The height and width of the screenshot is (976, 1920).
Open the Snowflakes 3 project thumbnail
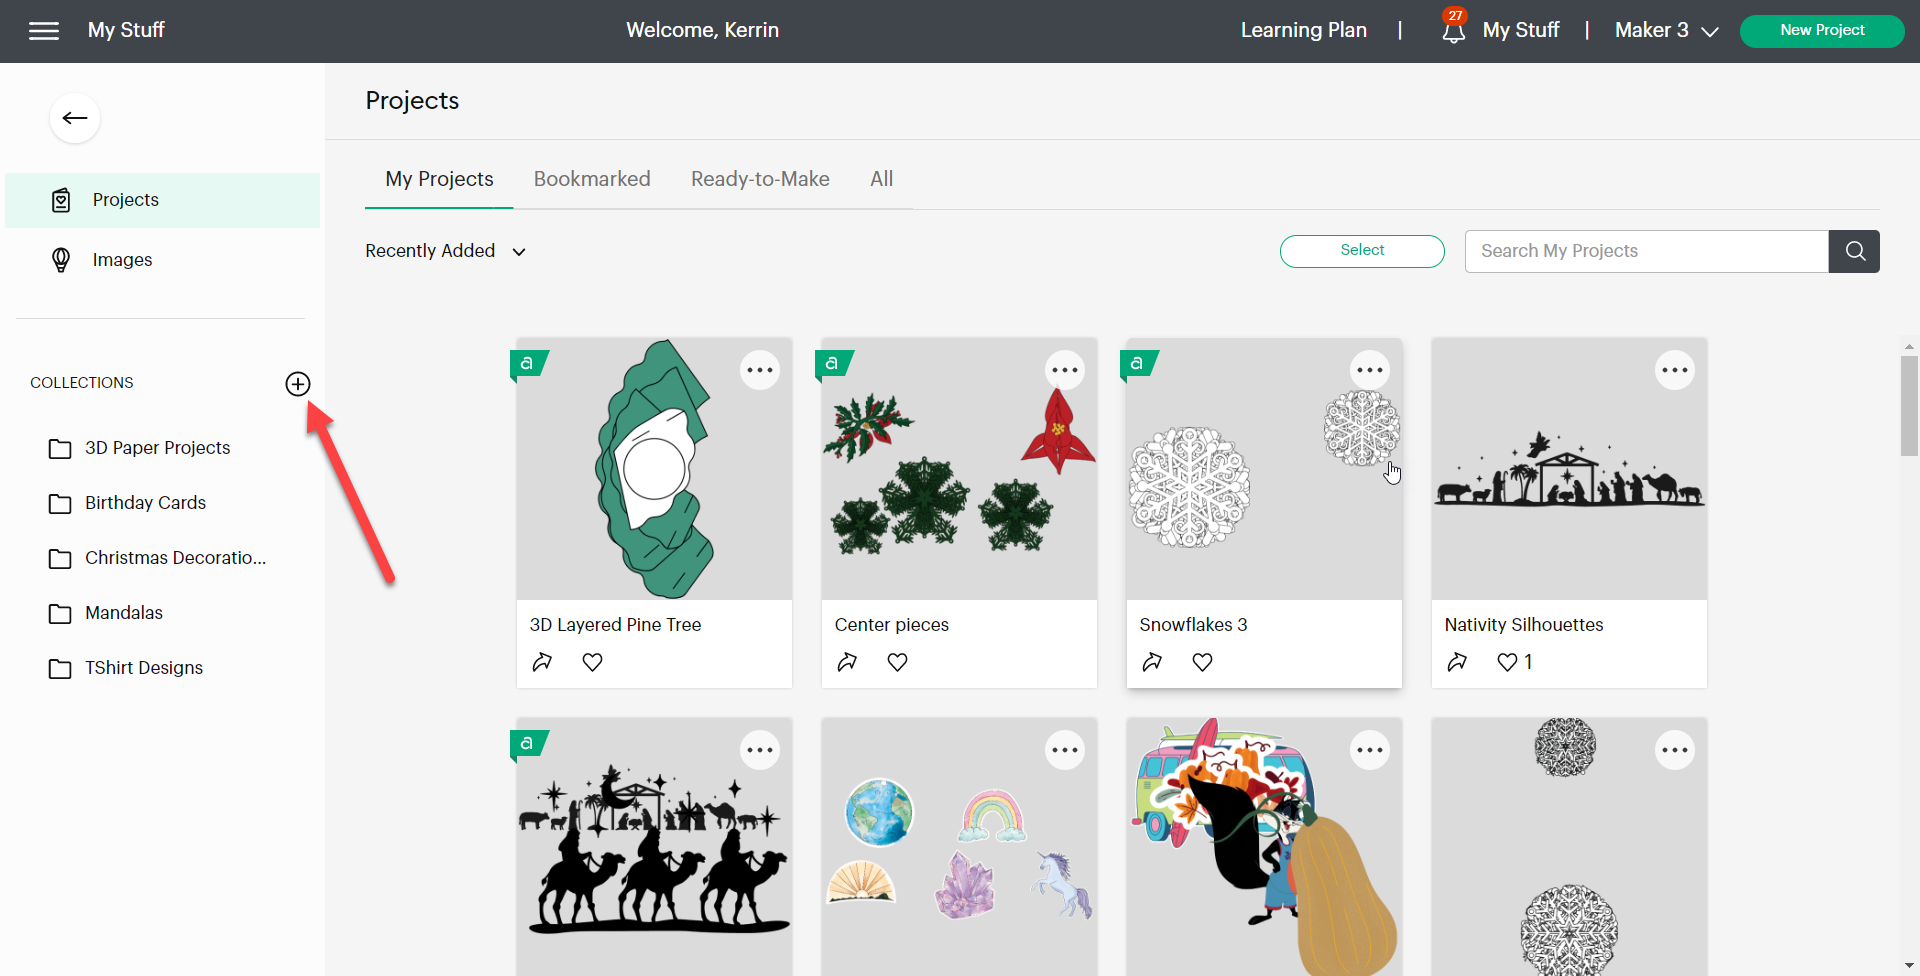(1264, 469)
